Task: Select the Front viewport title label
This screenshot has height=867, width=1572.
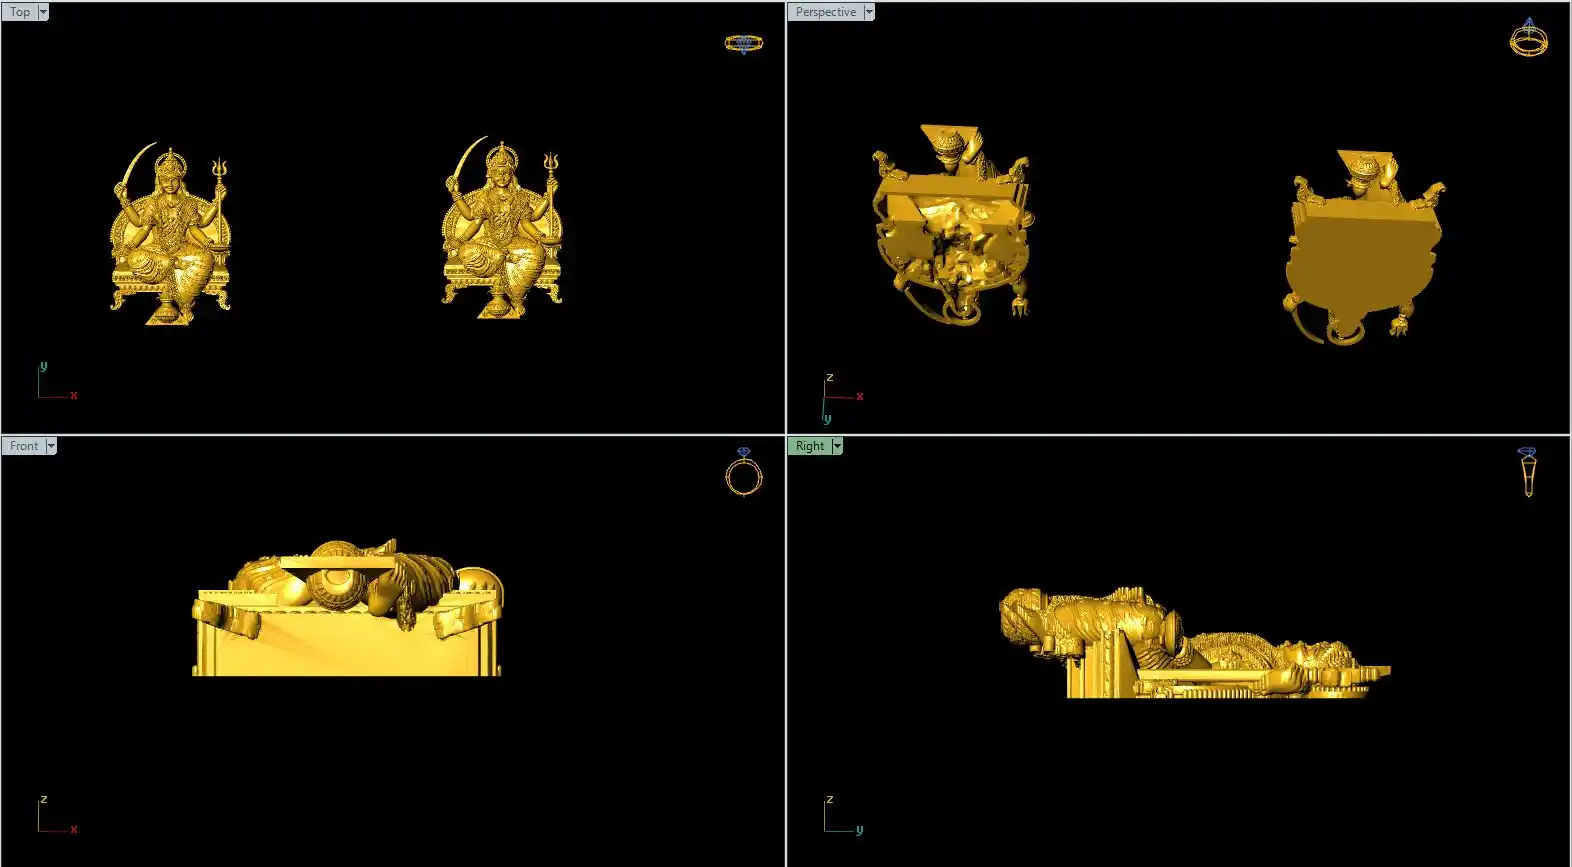Action: click(23, 446)
